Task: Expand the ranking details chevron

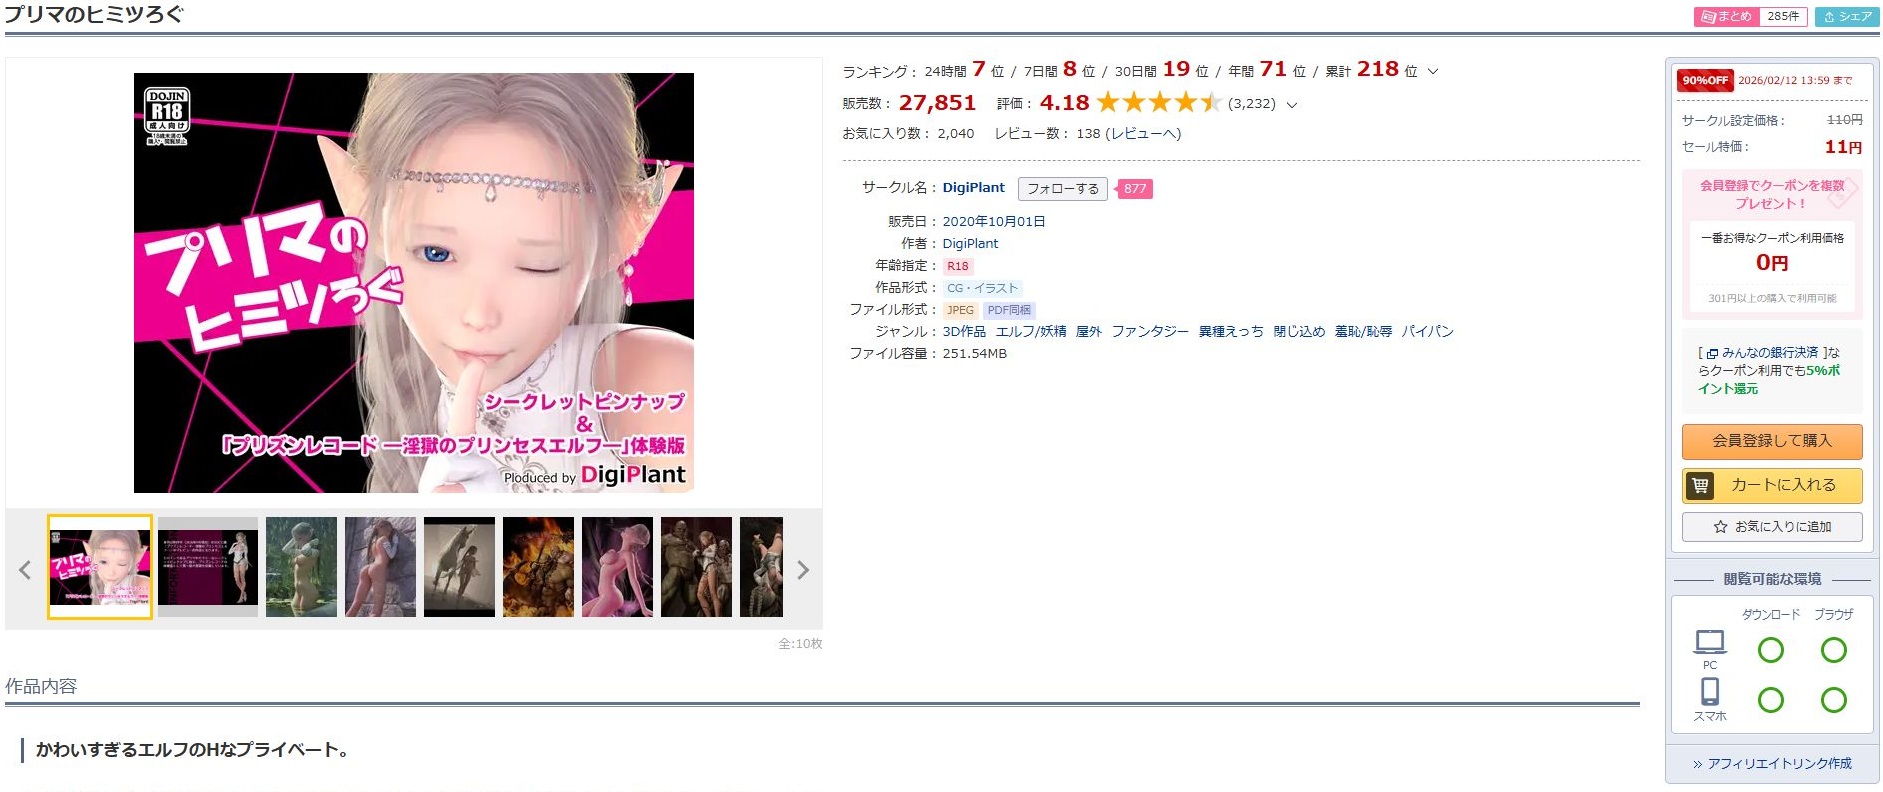Action: 1433,72
